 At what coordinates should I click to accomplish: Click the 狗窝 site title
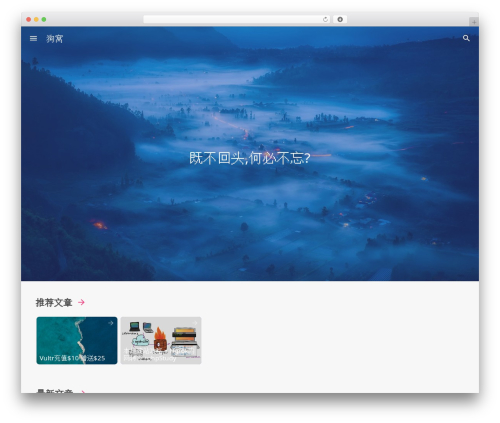pos(54,39)
